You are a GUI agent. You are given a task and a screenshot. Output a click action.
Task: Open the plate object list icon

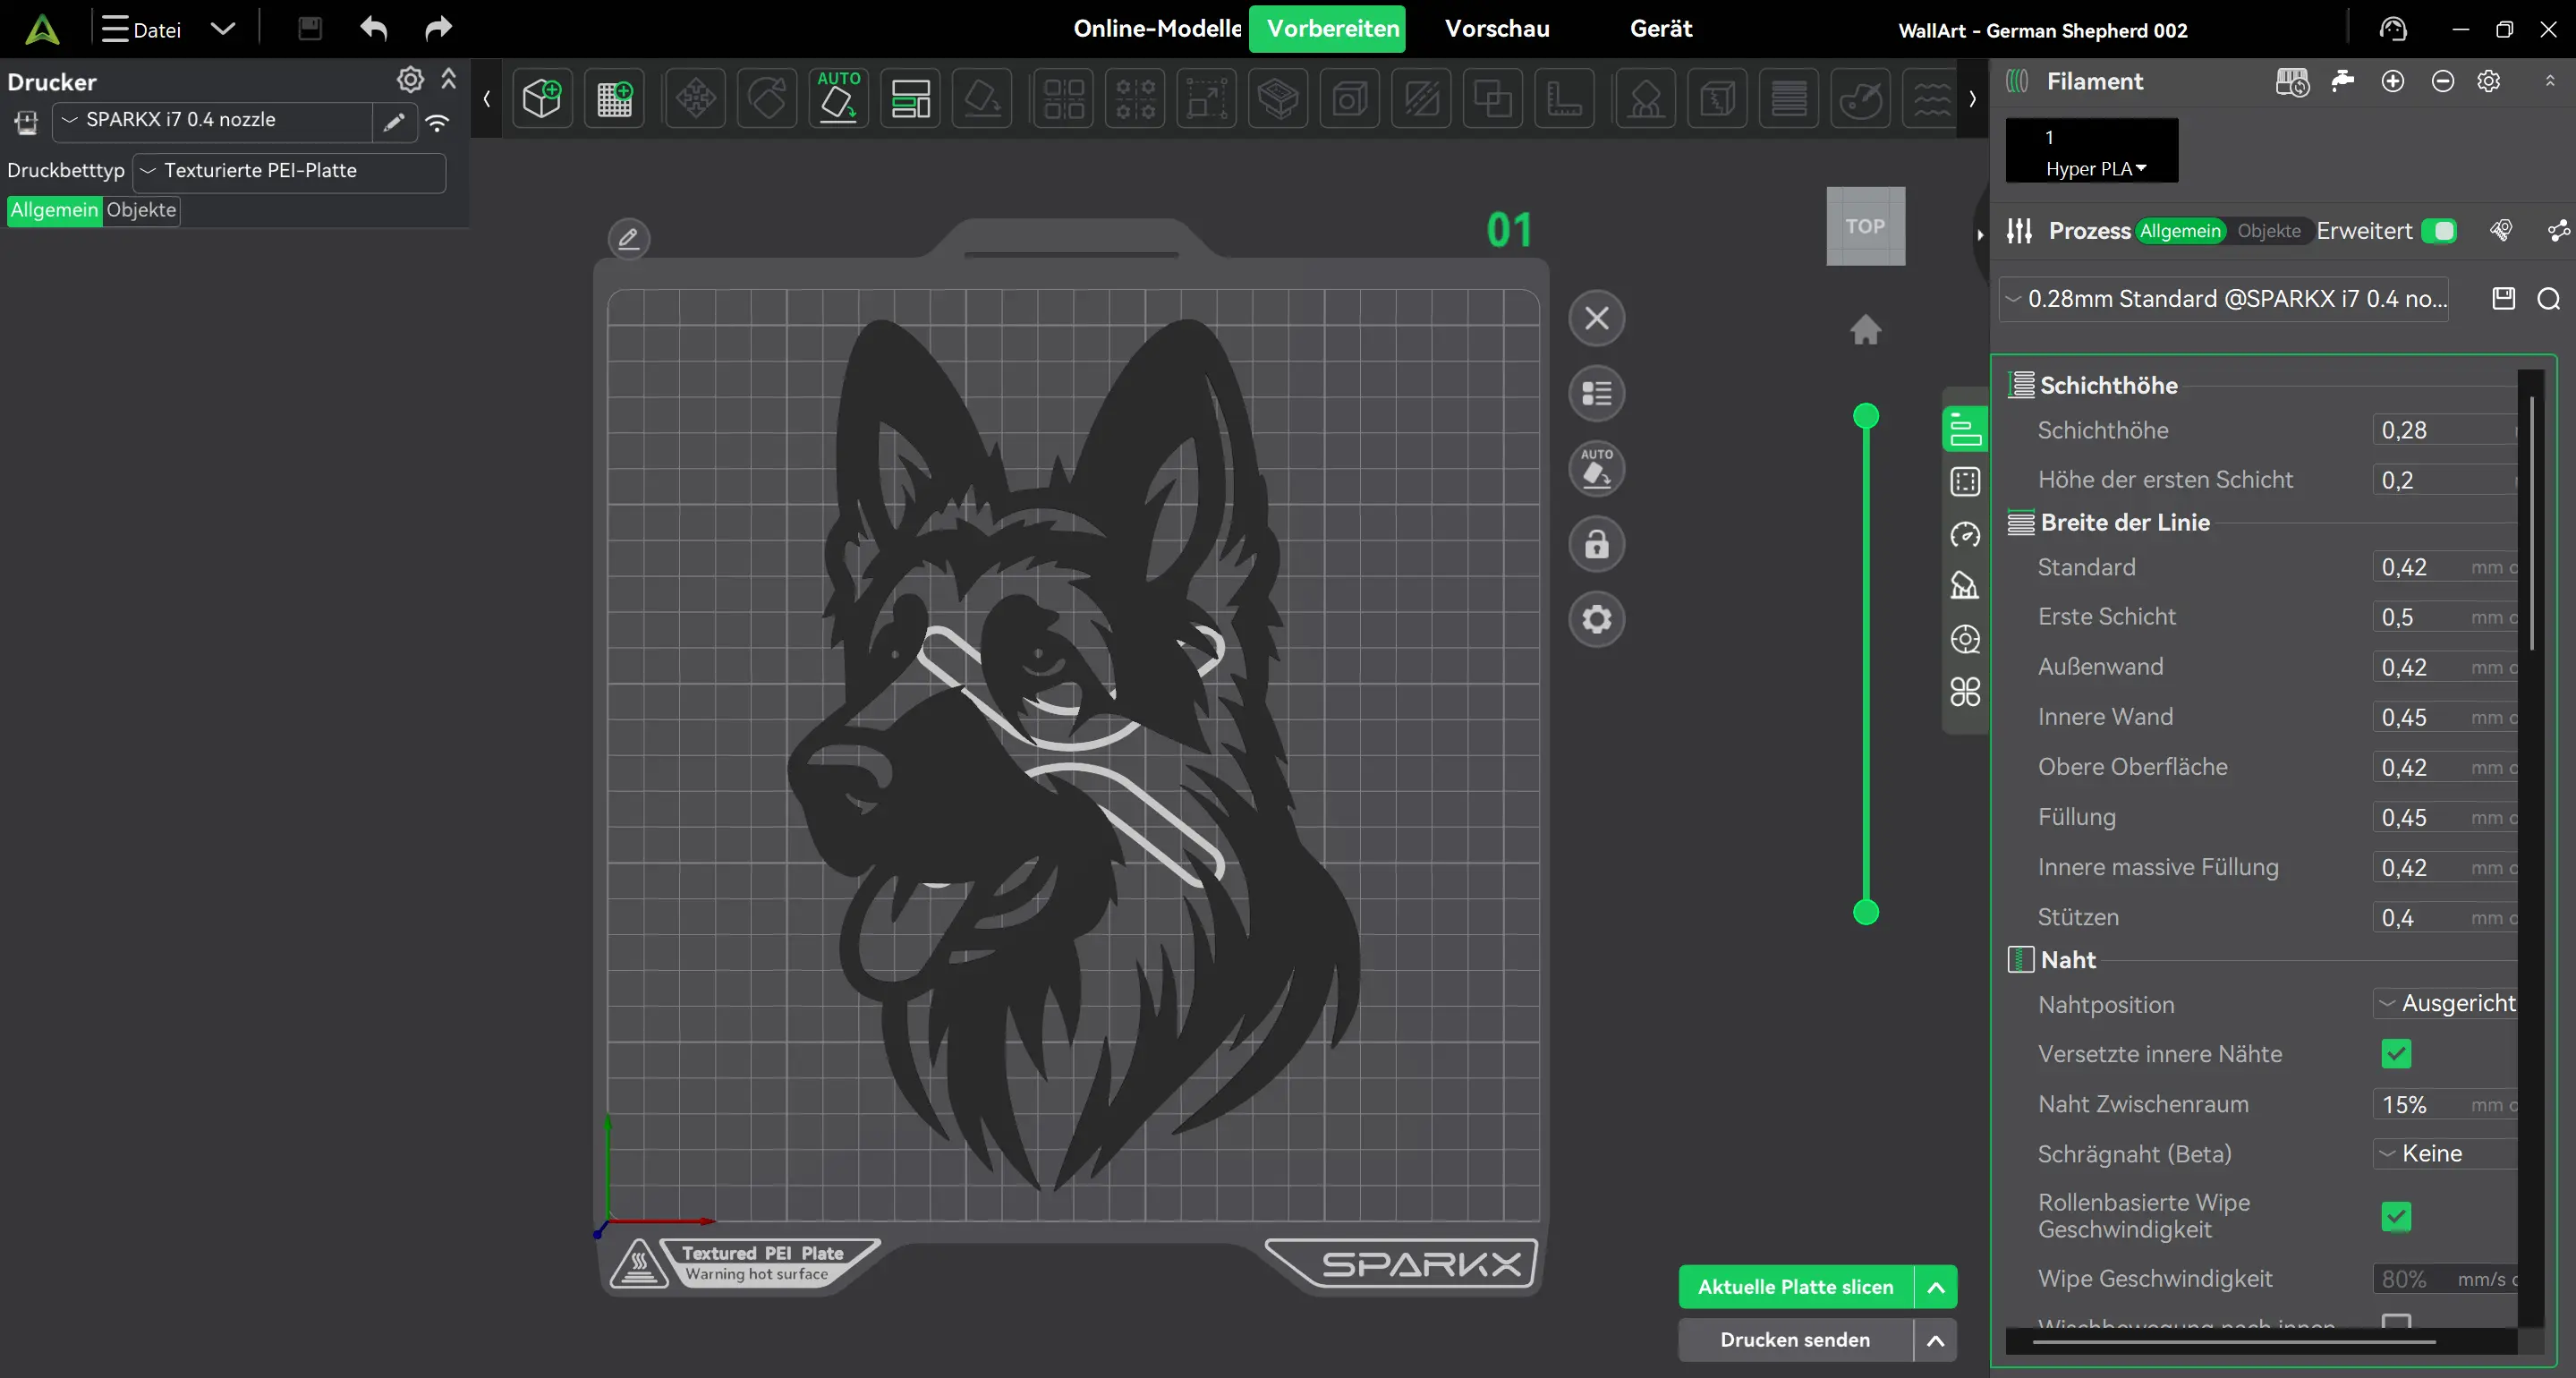click(1597, 394)
